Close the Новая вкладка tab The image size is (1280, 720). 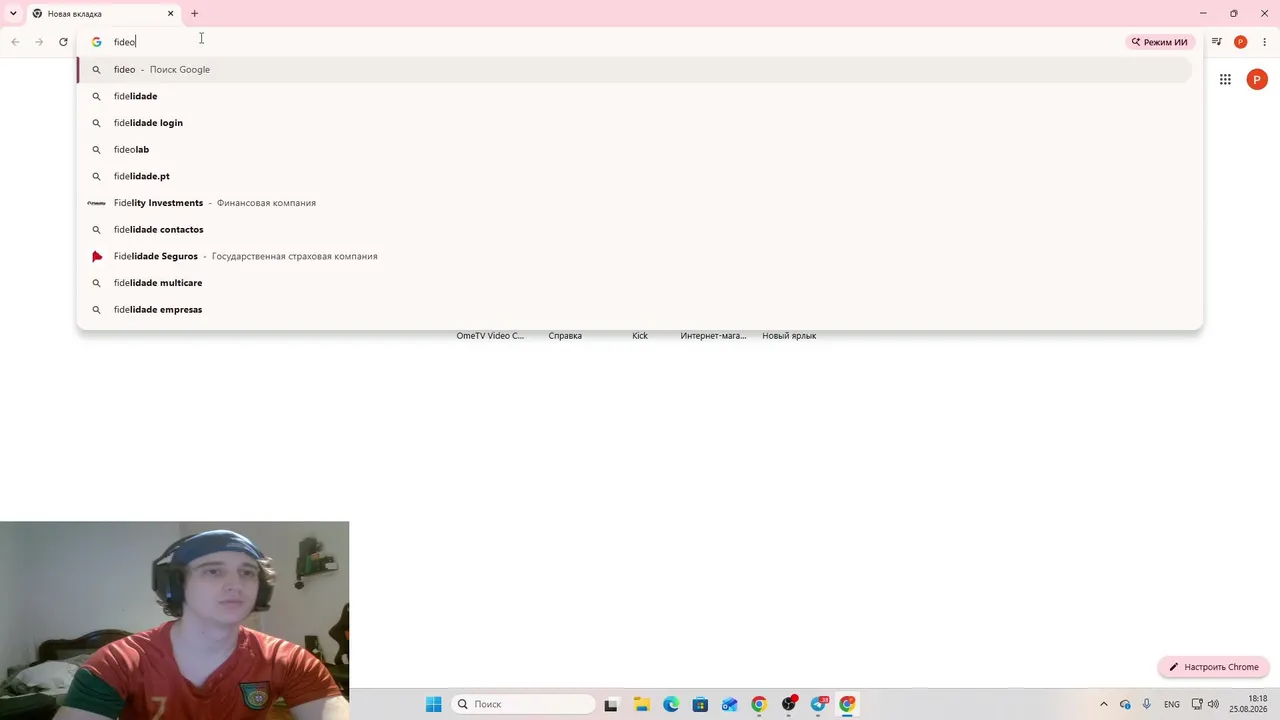tap(170, 14)
